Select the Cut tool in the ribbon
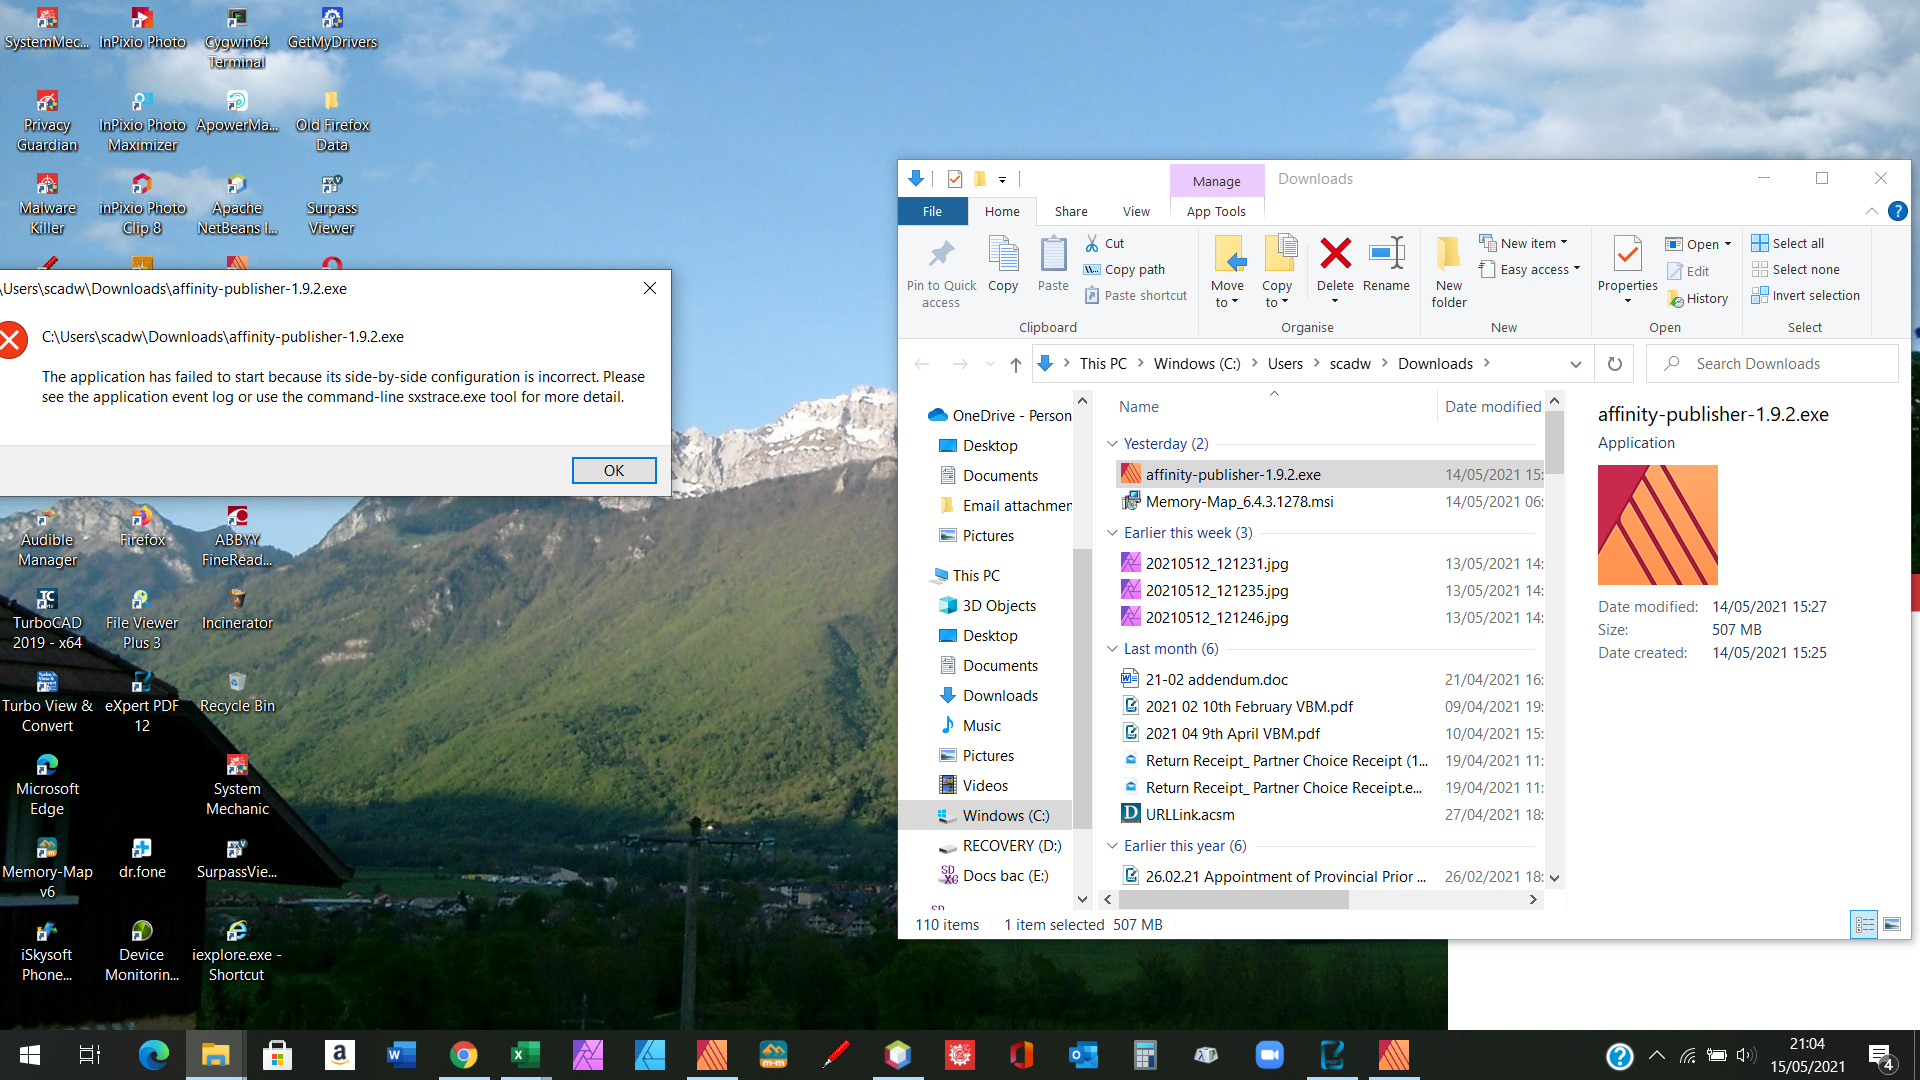Screen dimensions: 1920x1080 [1106, 243]
